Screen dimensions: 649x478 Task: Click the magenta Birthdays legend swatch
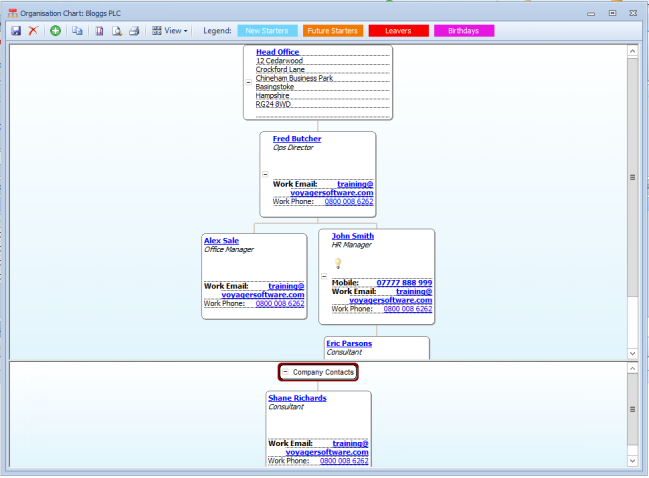(x=463, y=31)
